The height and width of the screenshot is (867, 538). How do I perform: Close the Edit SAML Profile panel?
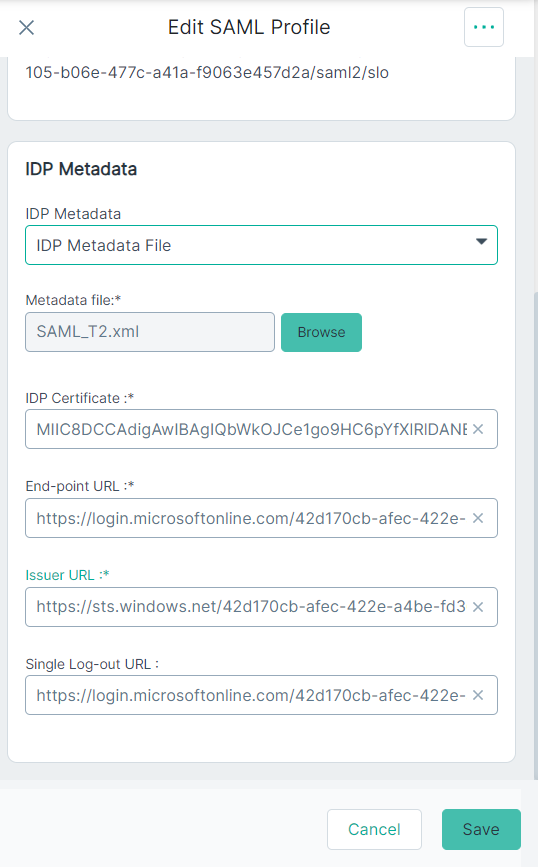[x=27, y=27]
